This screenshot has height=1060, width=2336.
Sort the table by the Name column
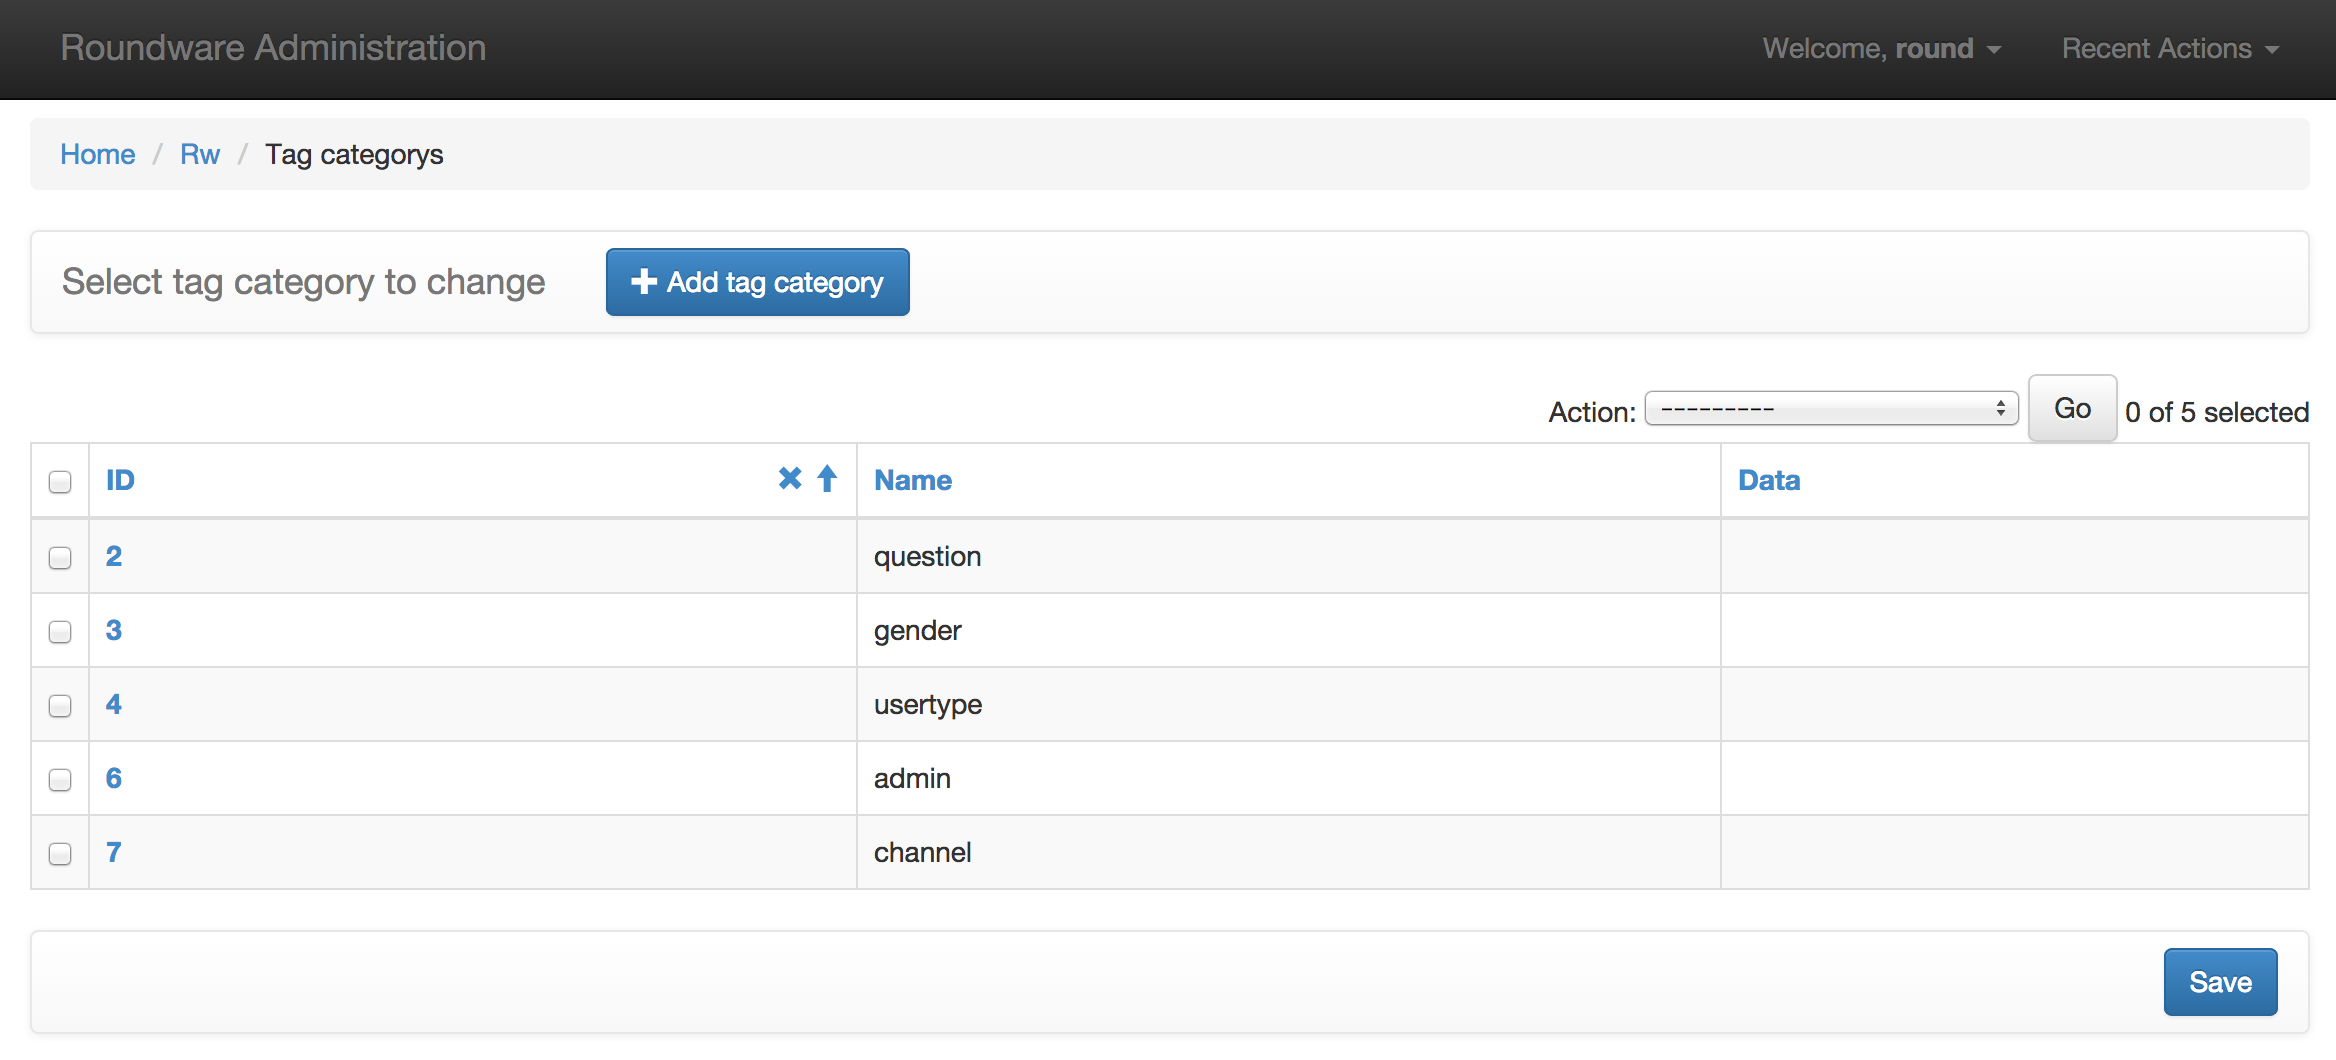pyautogui.click(x=912, y=481)
